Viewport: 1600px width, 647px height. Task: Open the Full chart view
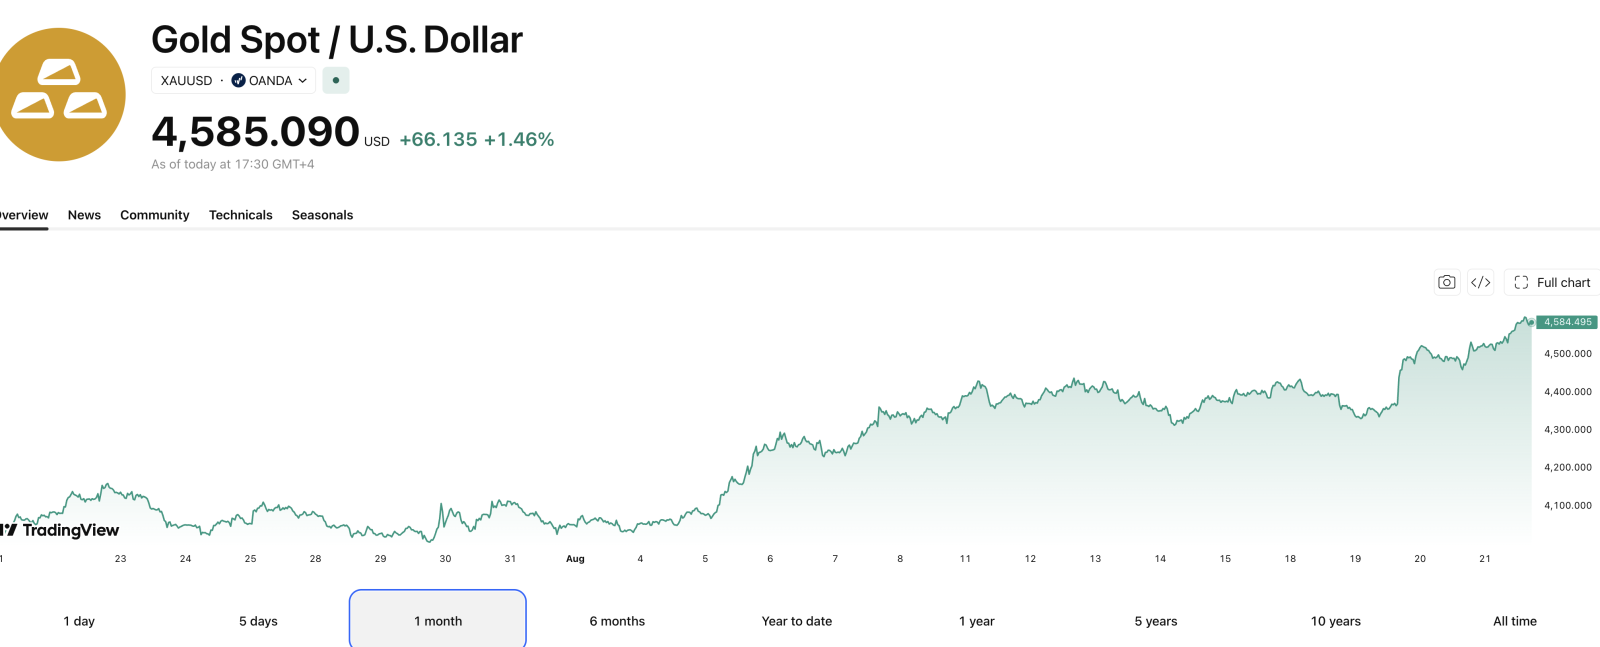point(1552,283)
